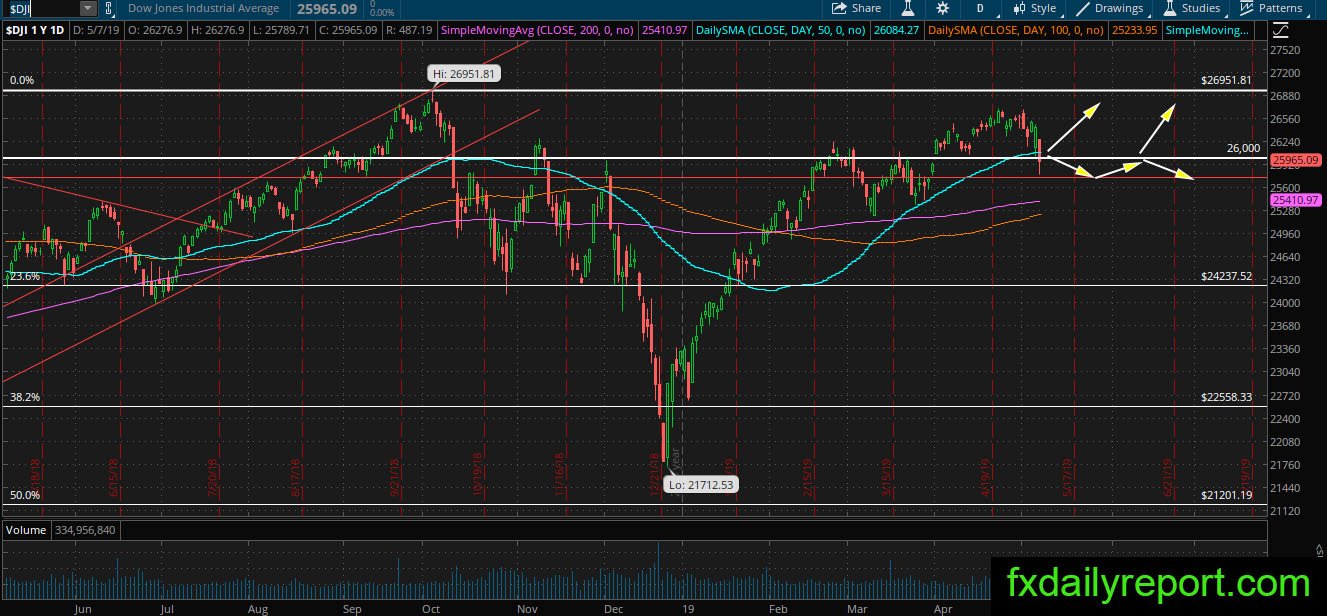Open the D aggregation period dropdown
The height and width of the screenshot is (616, 1327).
980,8
